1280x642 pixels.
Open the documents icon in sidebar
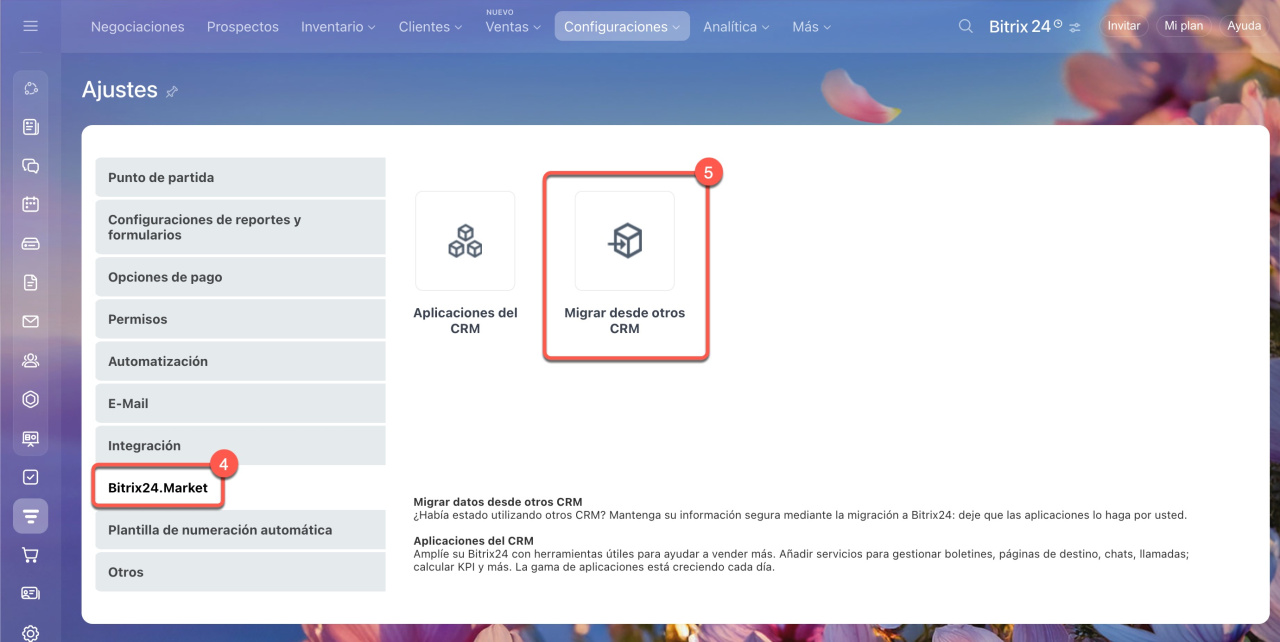point(30,283)
